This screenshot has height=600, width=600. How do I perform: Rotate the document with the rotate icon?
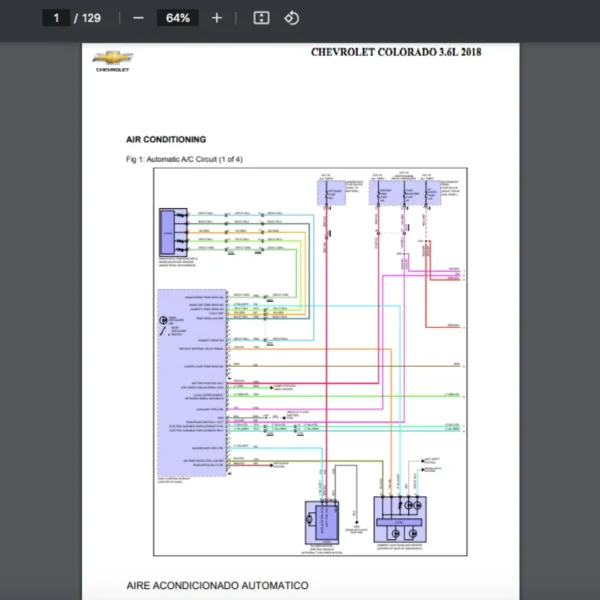[x=291, y=18]
